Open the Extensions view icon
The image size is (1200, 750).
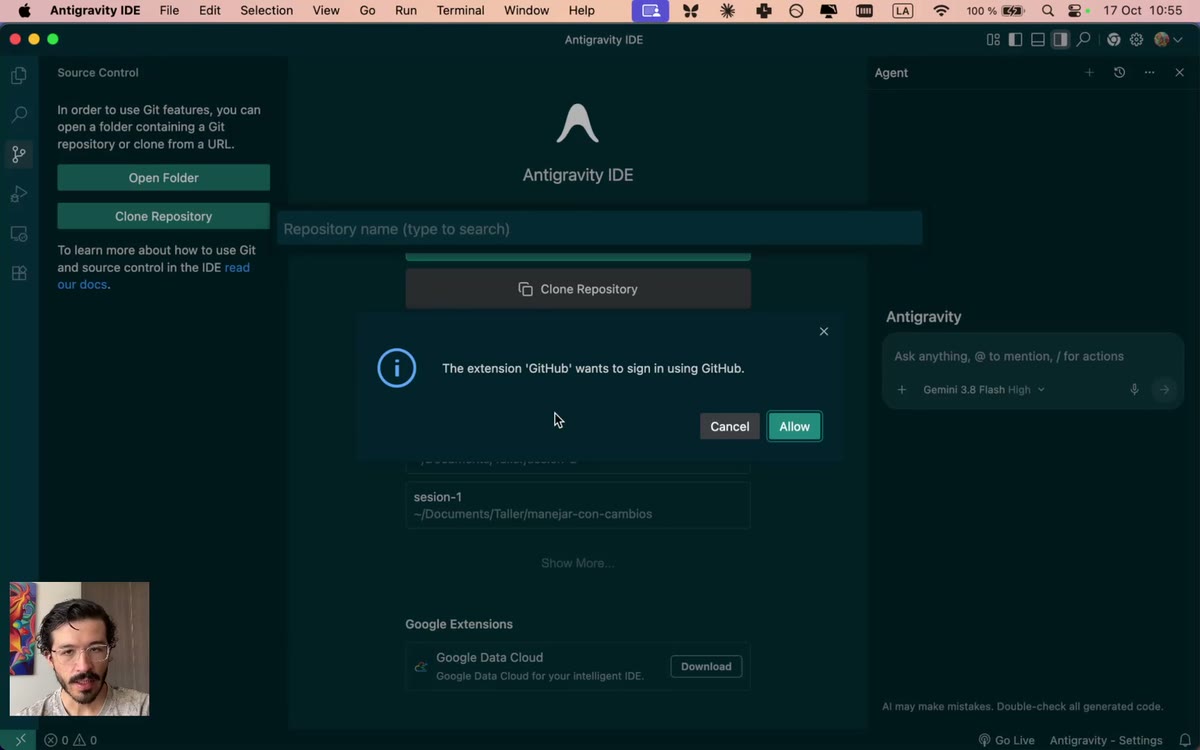pos(19,273)
